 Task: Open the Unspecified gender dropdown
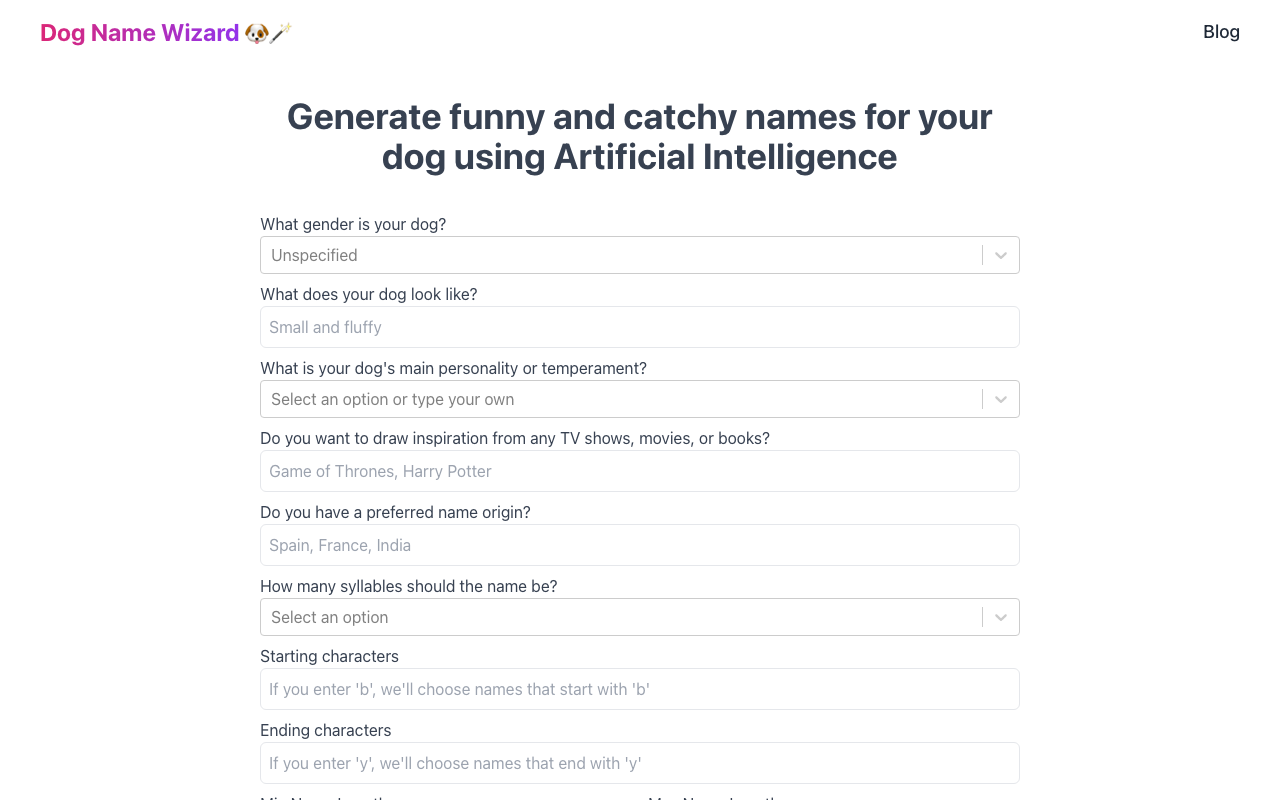click(x=620, y=255)
